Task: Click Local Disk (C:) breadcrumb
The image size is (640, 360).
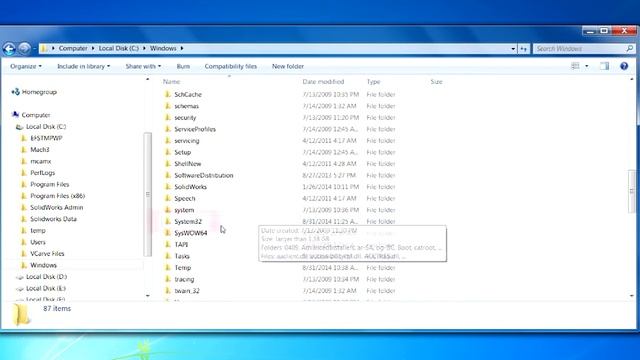Action: 119,48
